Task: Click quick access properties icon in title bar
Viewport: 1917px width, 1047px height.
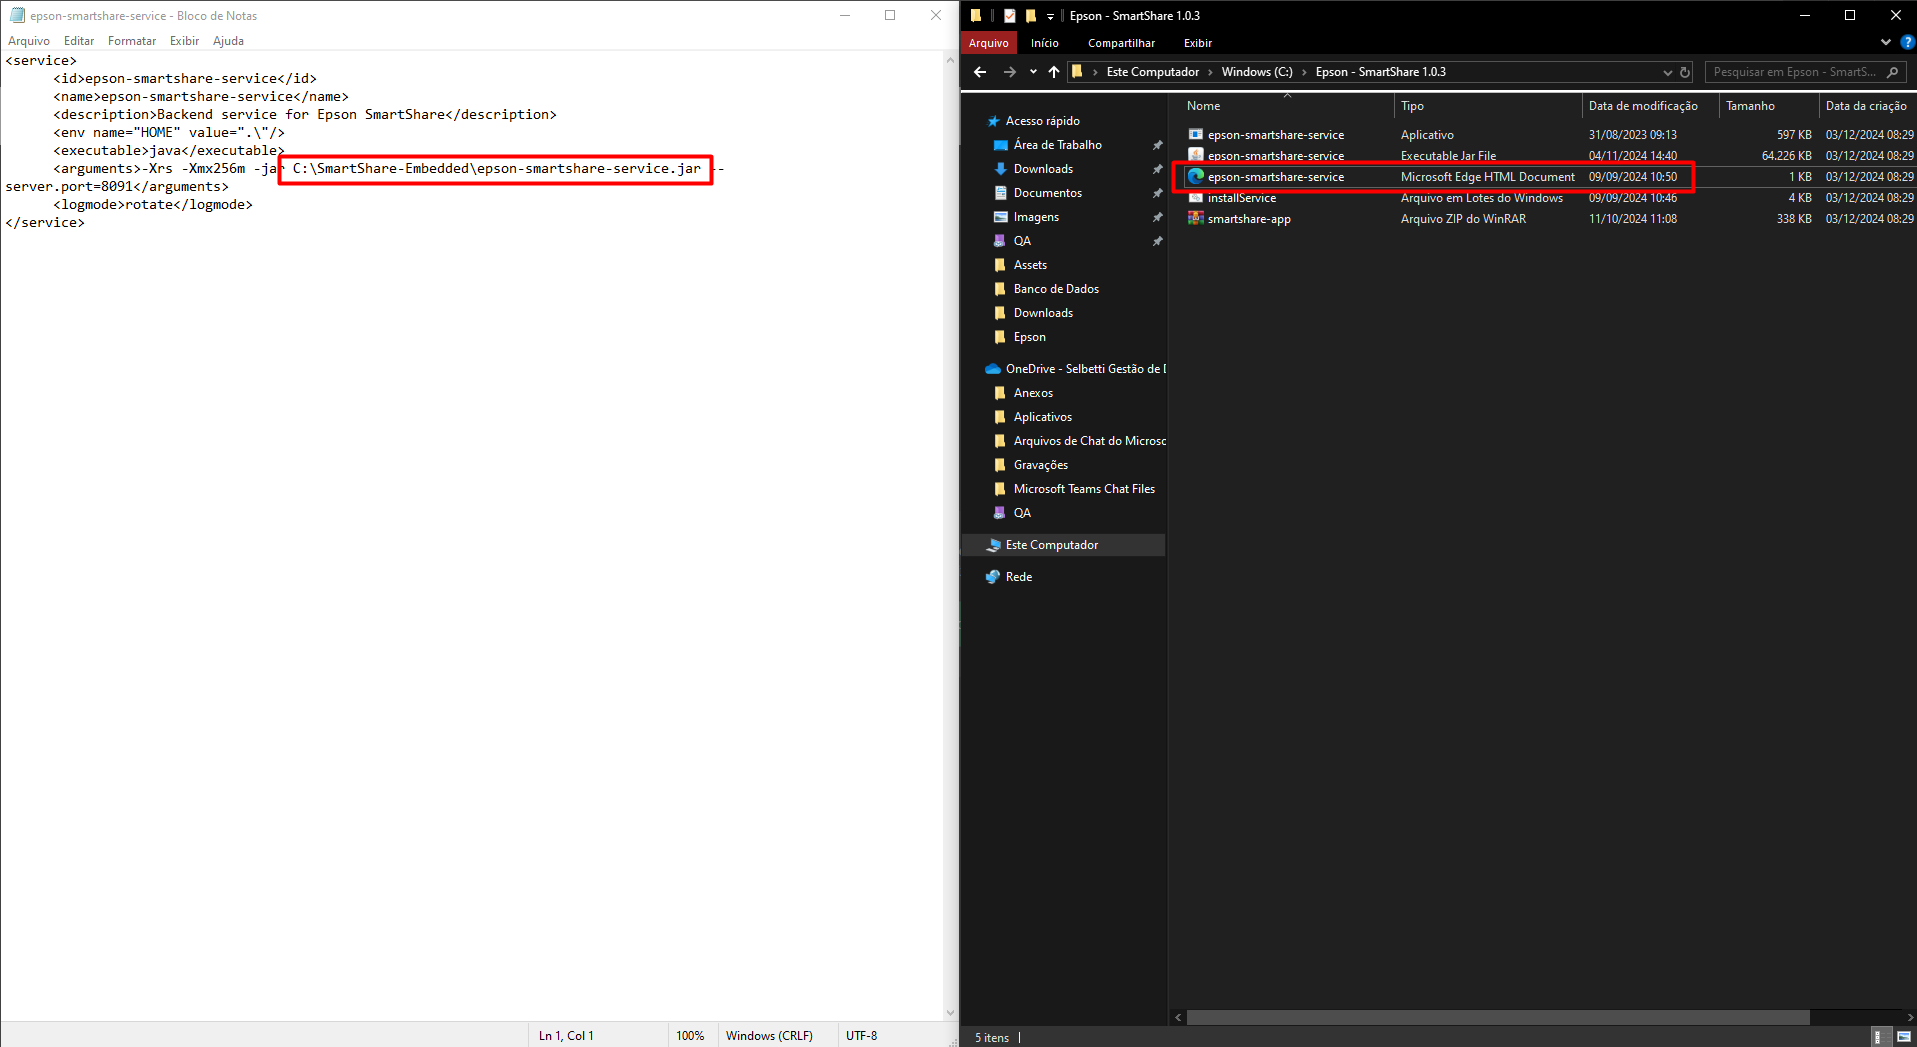Action: 1010,16
